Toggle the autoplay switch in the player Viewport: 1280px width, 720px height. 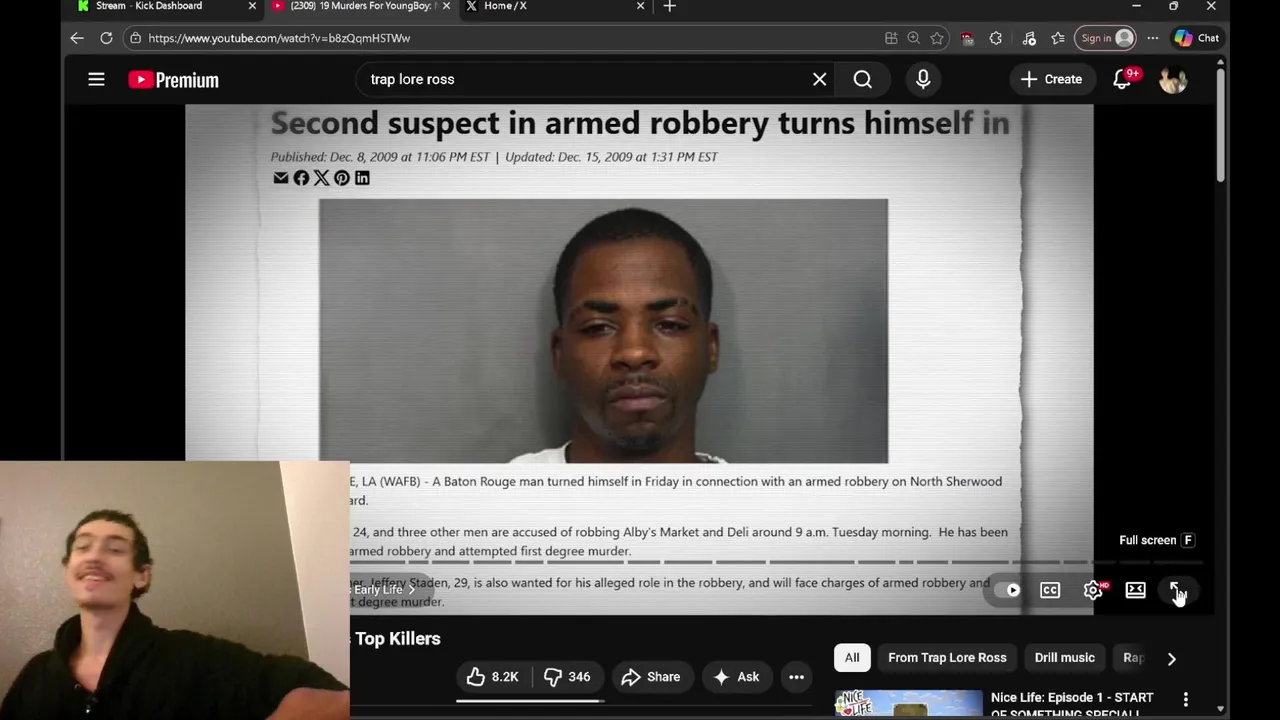tap(1007, 590)
